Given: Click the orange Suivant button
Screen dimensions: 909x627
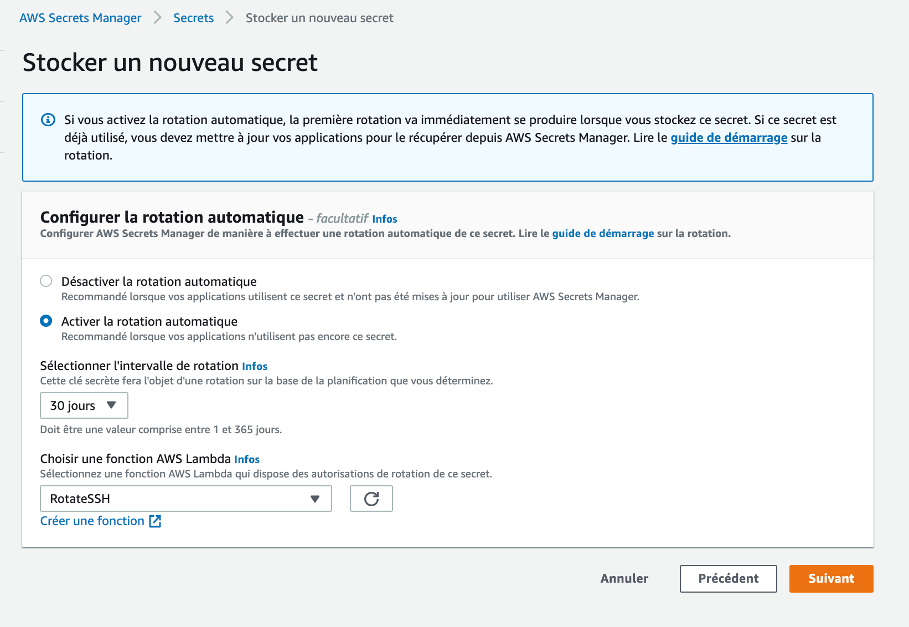Looking at the screenshot, I should (831, 578).
